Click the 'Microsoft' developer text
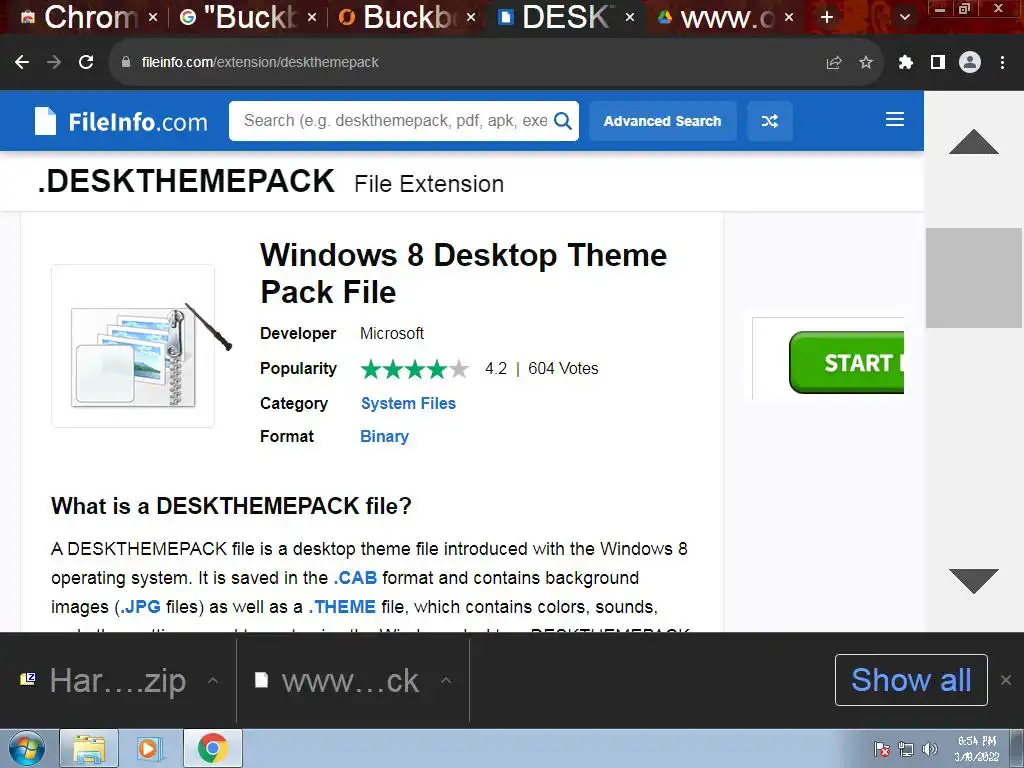The height and width of the screenshot is (768, 1024). [x=392, y=334]
